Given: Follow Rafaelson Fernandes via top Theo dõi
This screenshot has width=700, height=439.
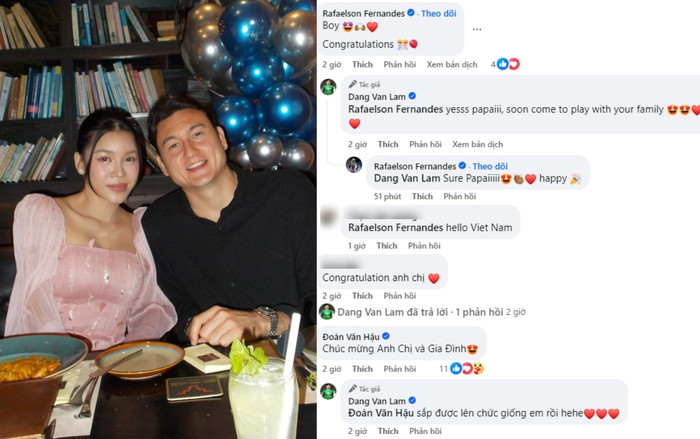Looking at the screenshot, I should click(x=438, y=13).
